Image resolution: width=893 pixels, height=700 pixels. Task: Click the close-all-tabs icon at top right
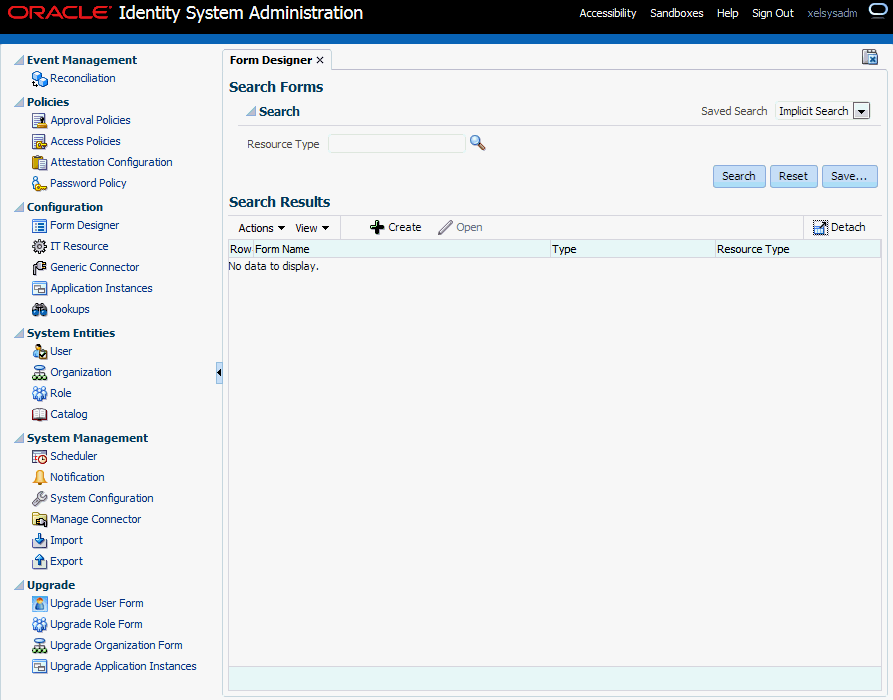point(870,57)
